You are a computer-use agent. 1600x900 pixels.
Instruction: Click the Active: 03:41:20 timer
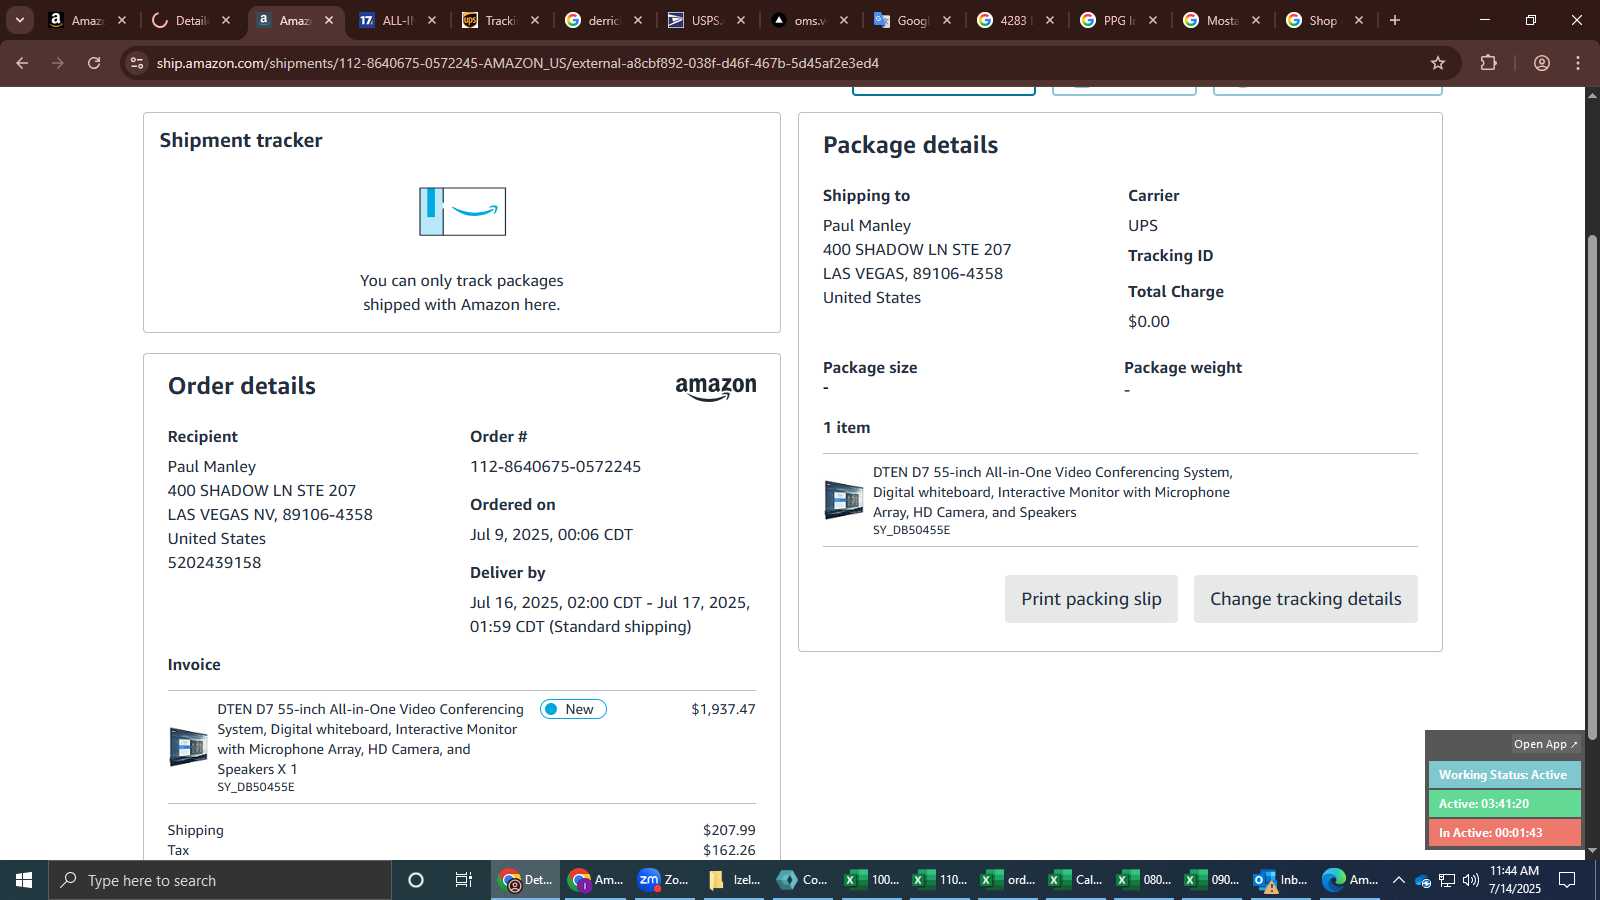(x=1504, y=804)
